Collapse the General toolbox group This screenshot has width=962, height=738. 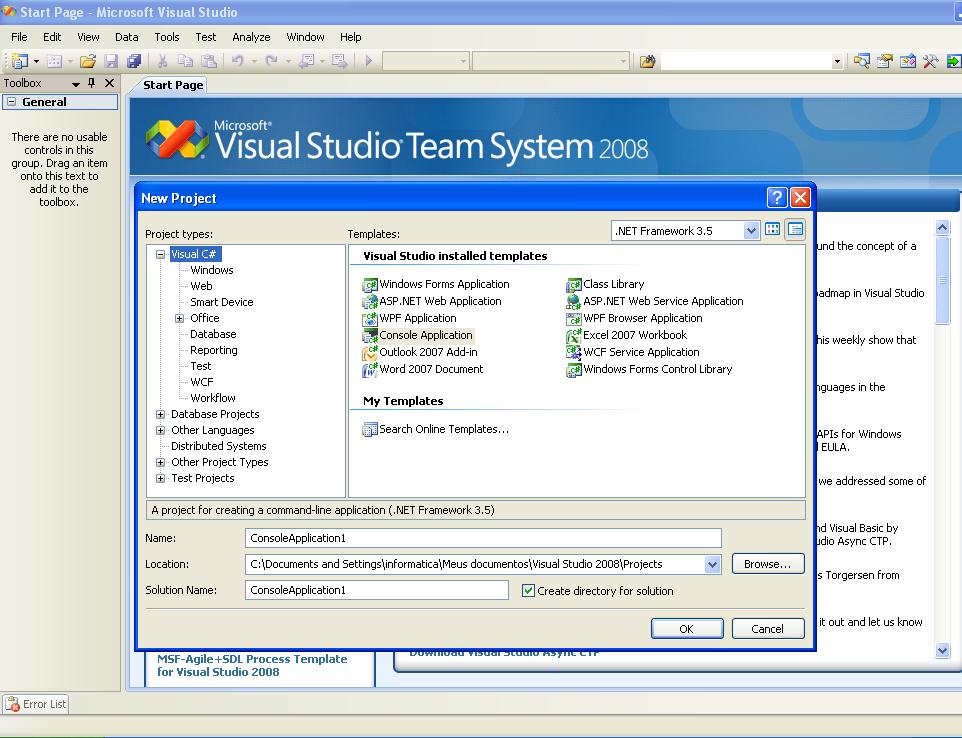[x=12, y=102]
